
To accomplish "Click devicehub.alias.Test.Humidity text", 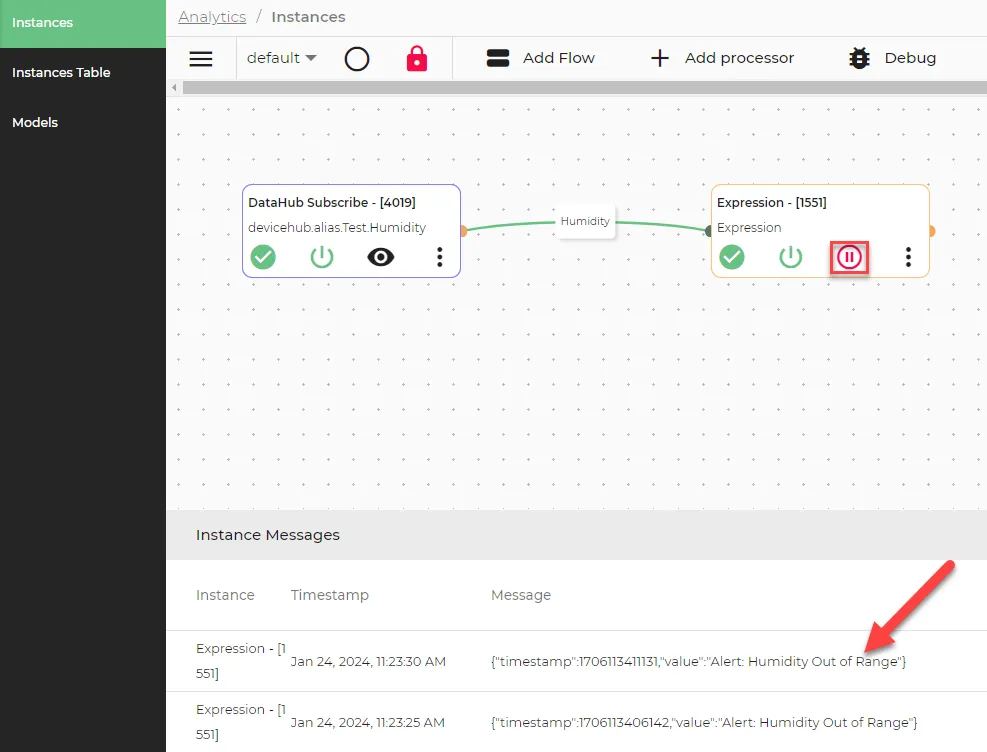I will point(337,227).
